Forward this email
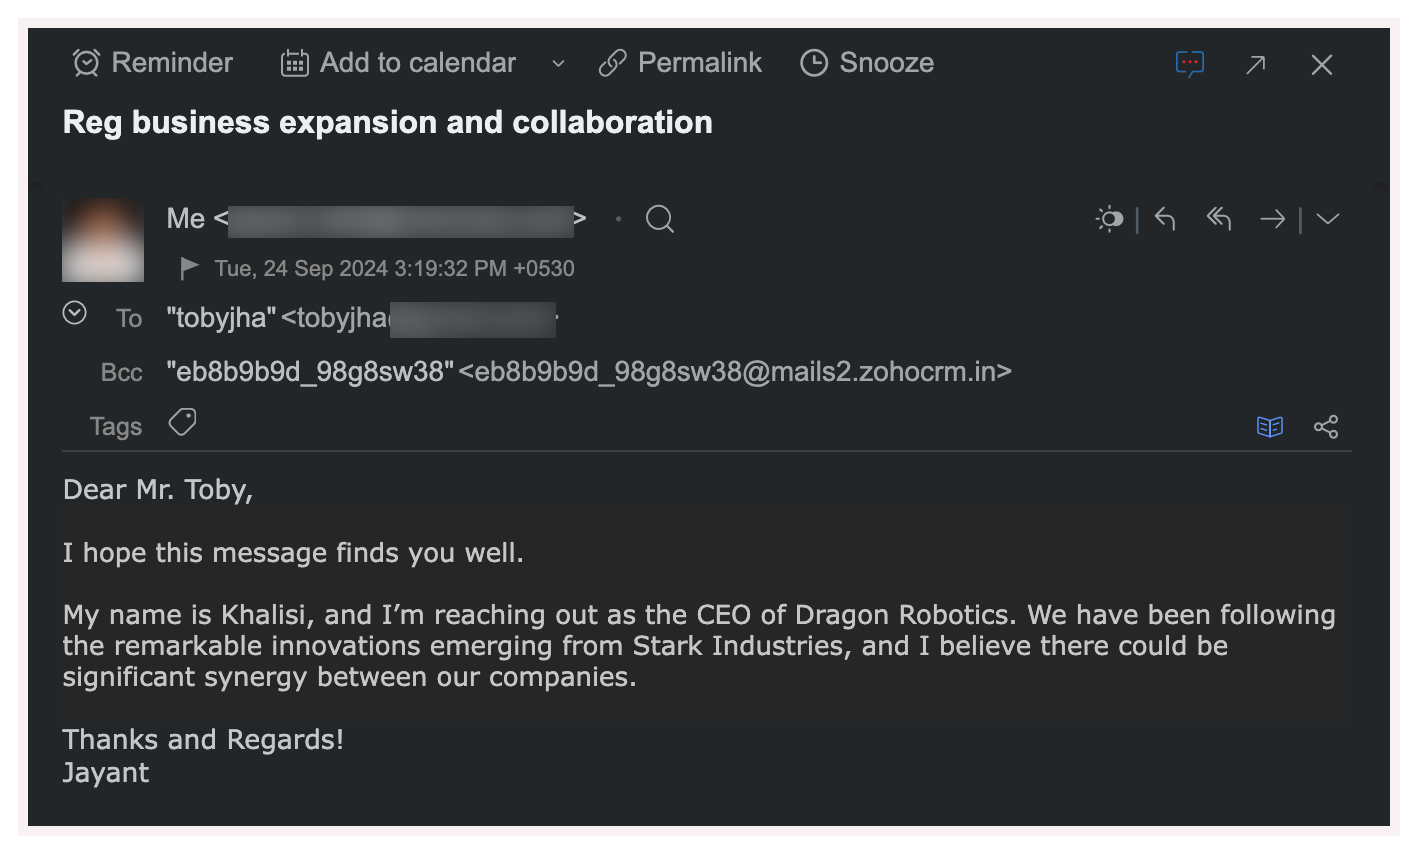Image resolution: width=1418 pixels, height=854 pixels. (x=1272, y=219)
